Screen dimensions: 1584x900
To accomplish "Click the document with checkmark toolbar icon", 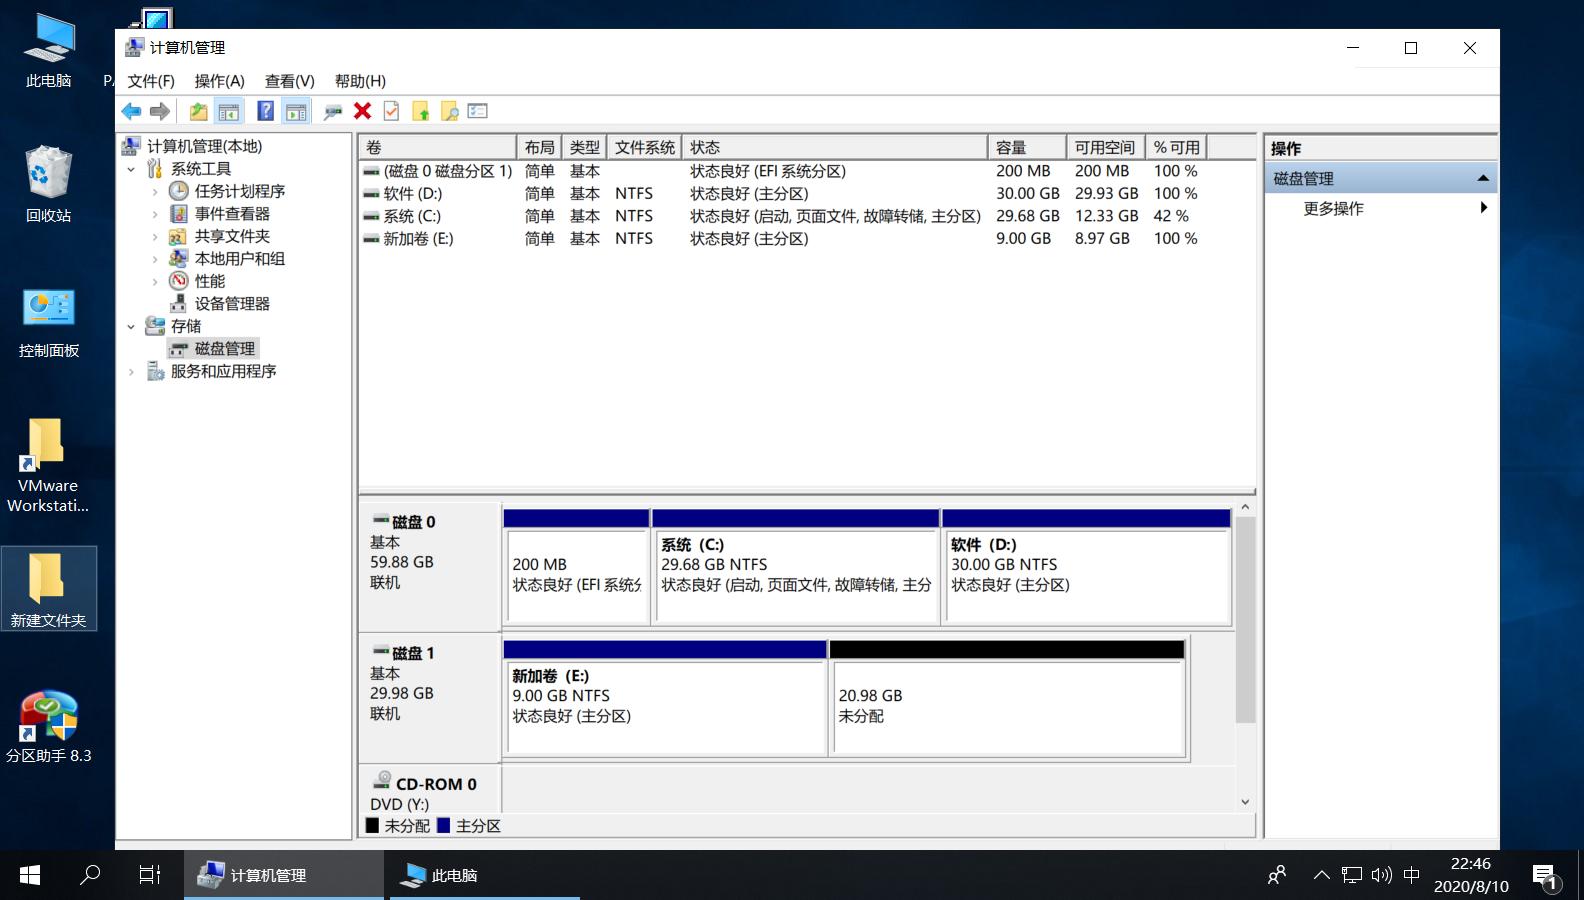I will (x=391, y=111).
